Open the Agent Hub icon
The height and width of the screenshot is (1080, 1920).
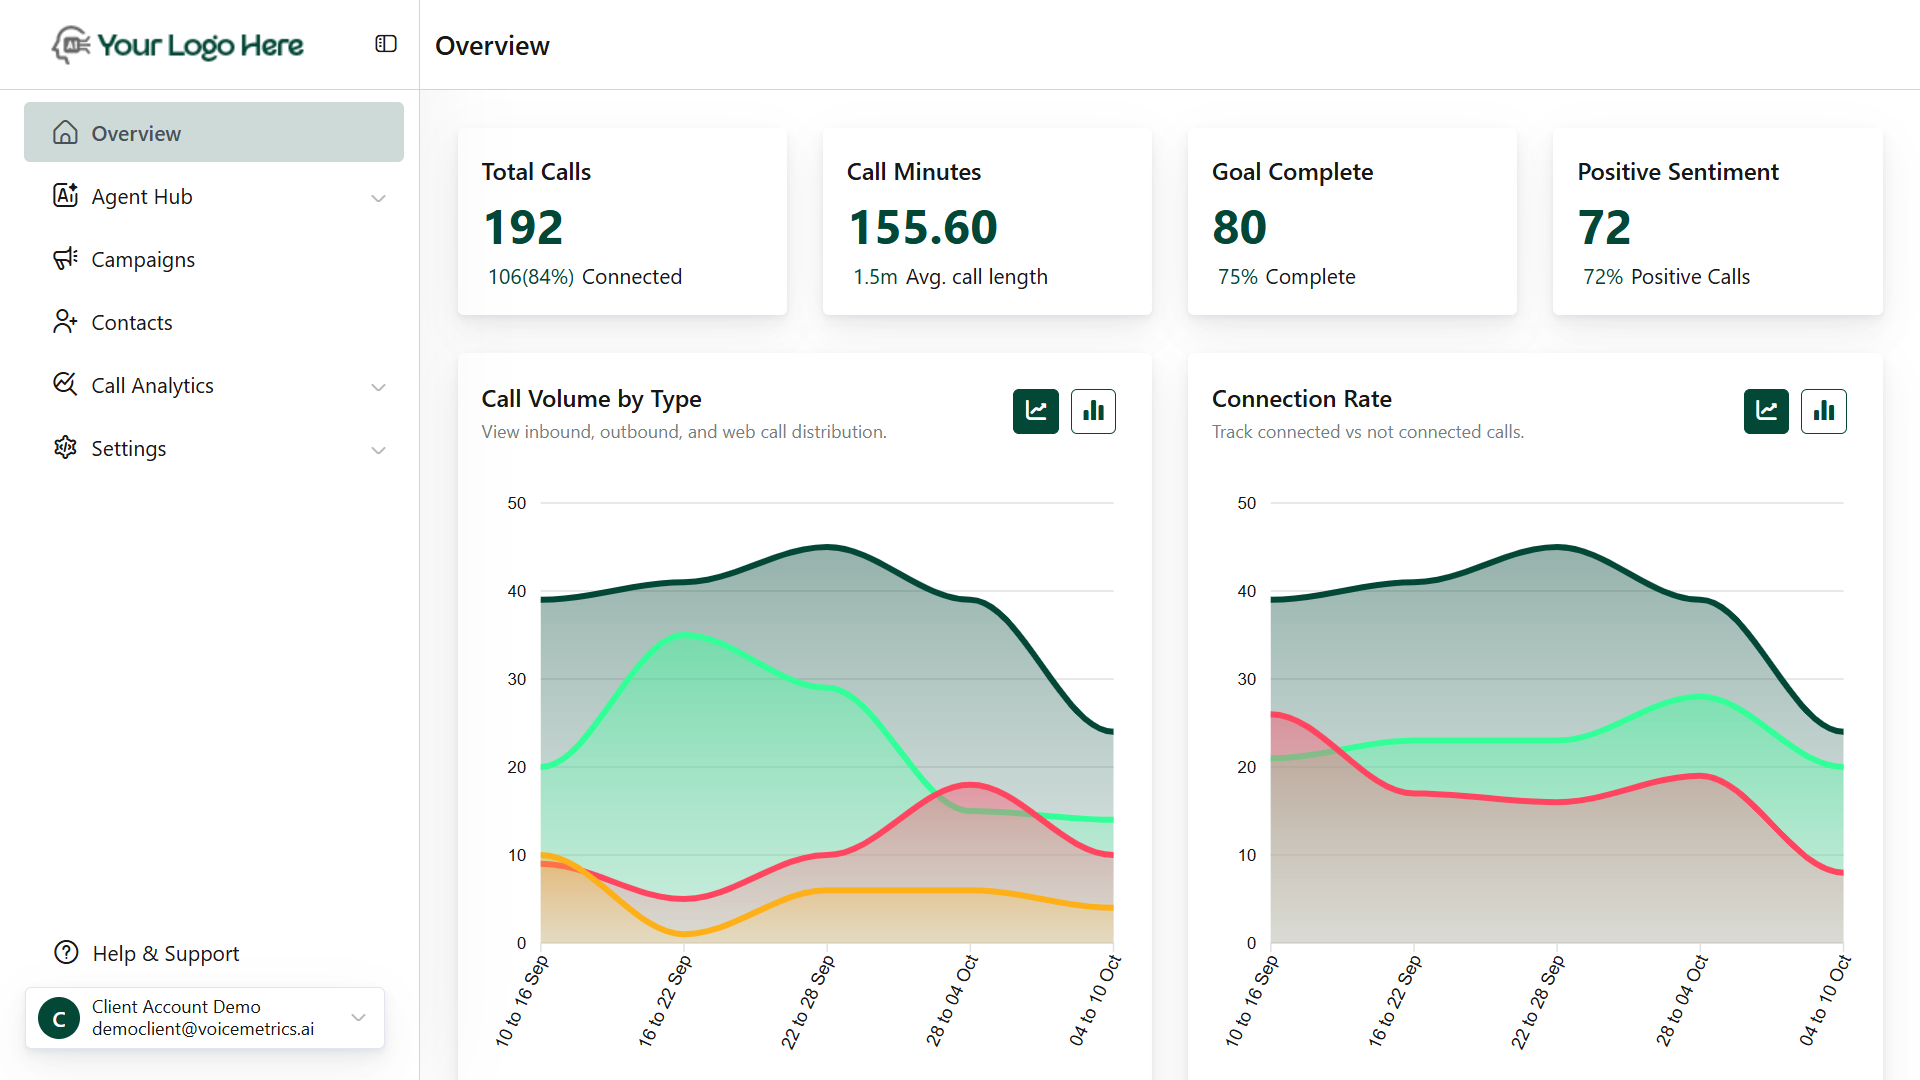pos(64,196)
